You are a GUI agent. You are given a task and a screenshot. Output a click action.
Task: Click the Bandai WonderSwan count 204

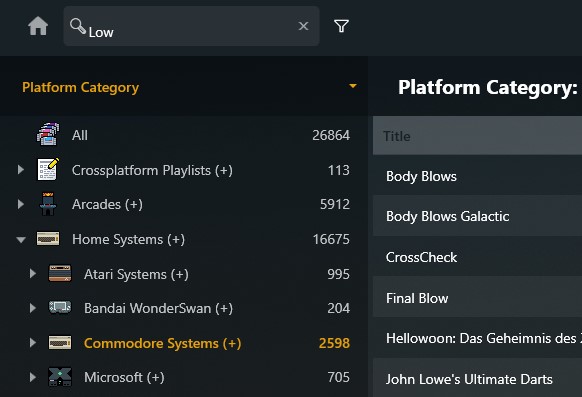tap(338, 308)
